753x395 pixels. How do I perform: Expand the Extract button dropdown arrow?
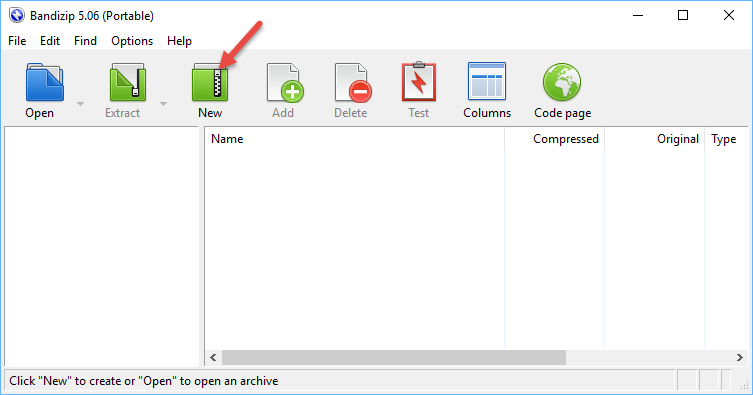click(x=163, y=104)
